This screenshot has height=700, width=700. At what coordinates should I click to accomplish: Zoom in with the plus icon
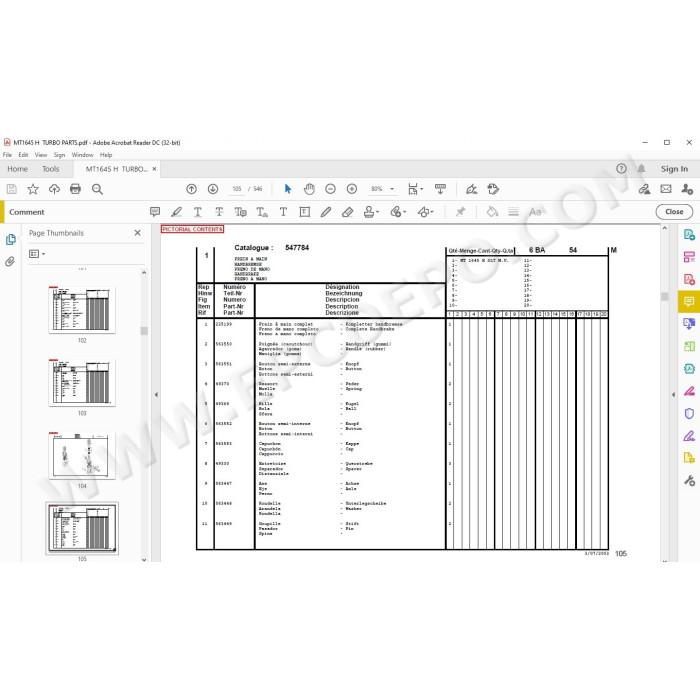[352, 189]
